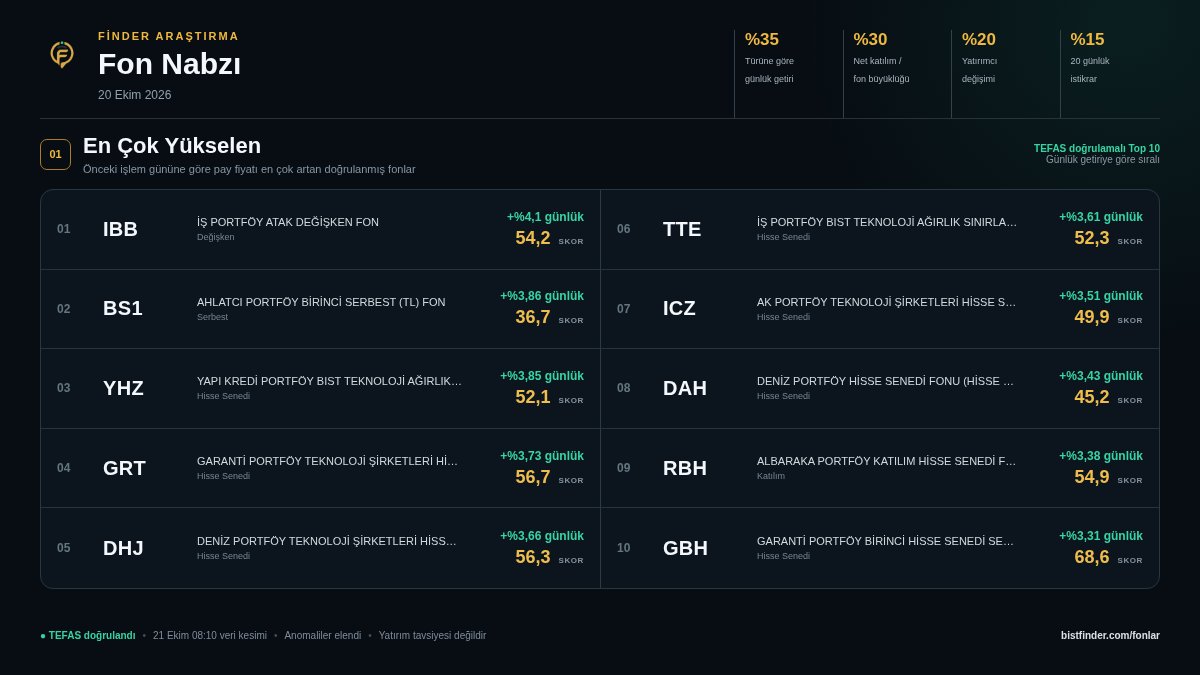The width and height of the screenshot is (1200, 675).
Task: Click the 36,7 score value
Action: [533, 317]
